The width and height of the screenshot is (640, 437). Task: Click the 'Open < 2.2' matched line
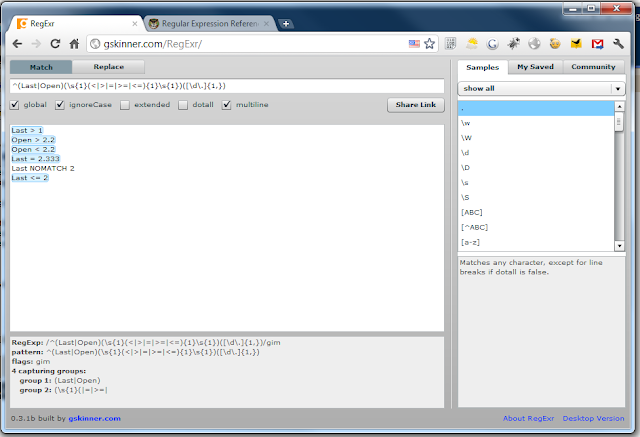tap(33, 149)
